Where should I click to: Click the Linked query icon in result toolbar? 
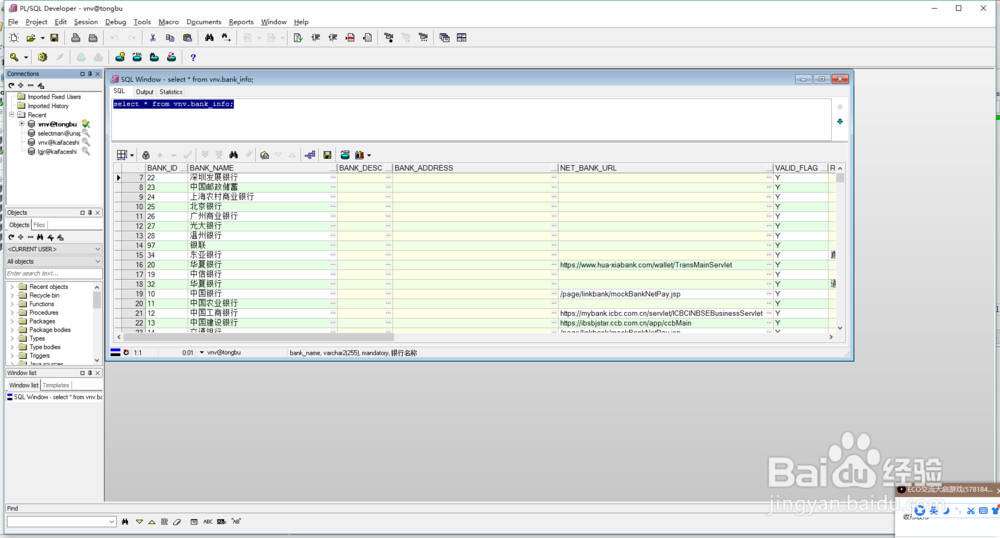pyautogui.click(x=310, y=155)
